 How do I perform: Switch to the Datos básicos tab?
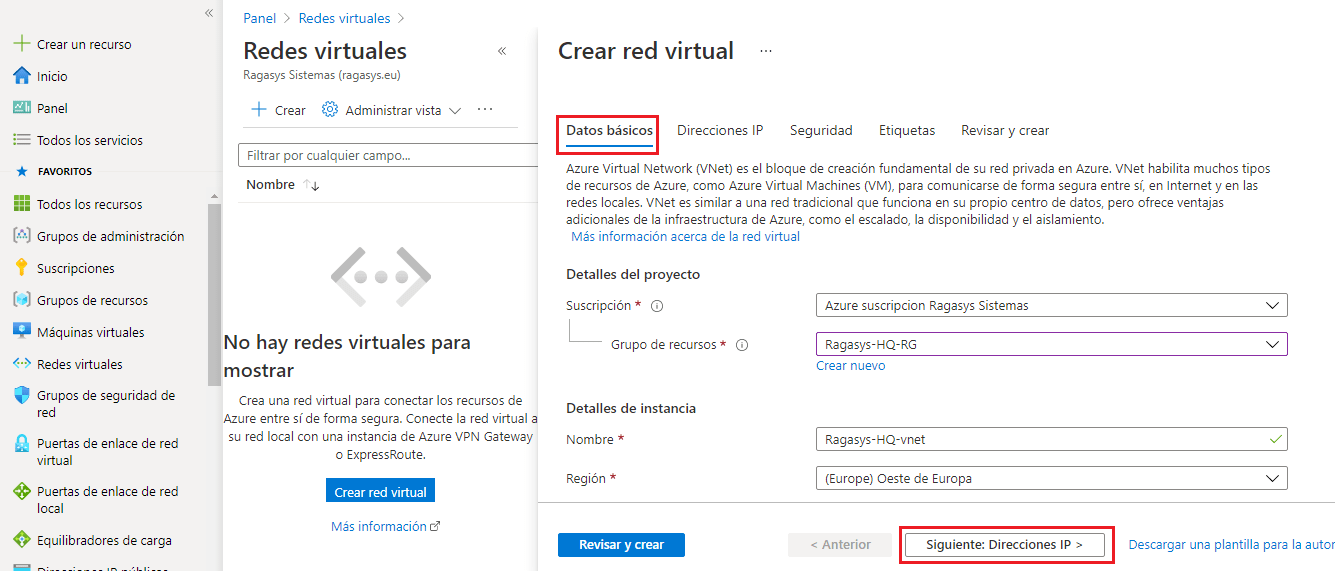click(x=607, y=131)
